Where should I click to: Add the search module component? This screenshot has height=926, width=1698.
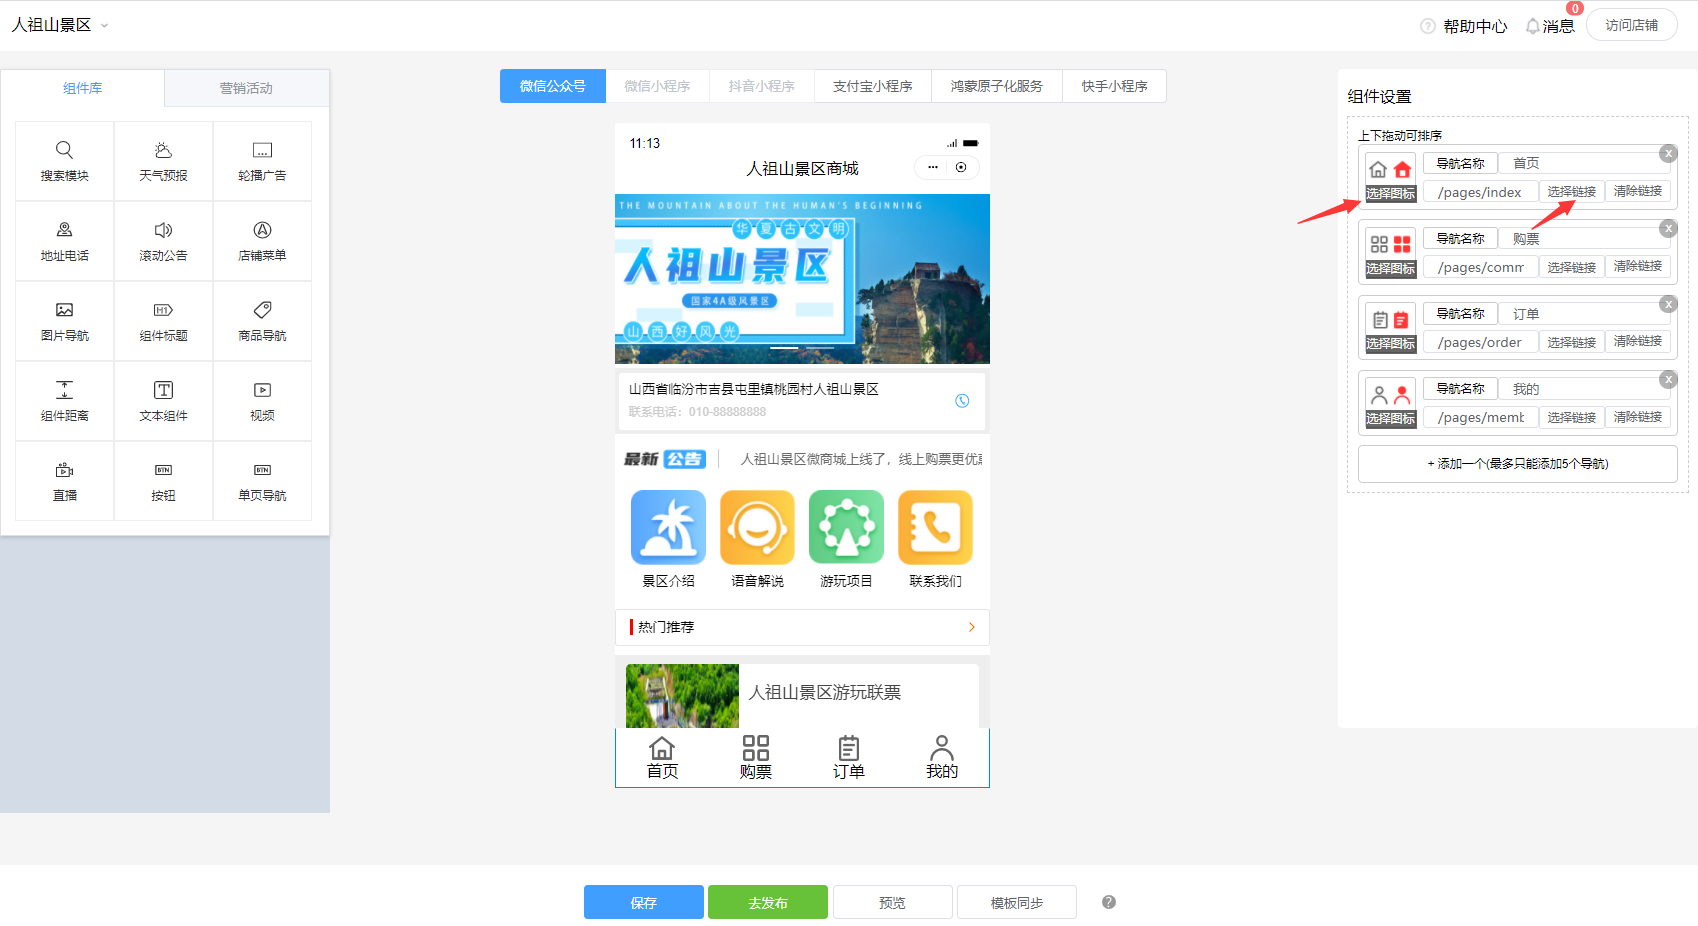[x=64, y=161]
